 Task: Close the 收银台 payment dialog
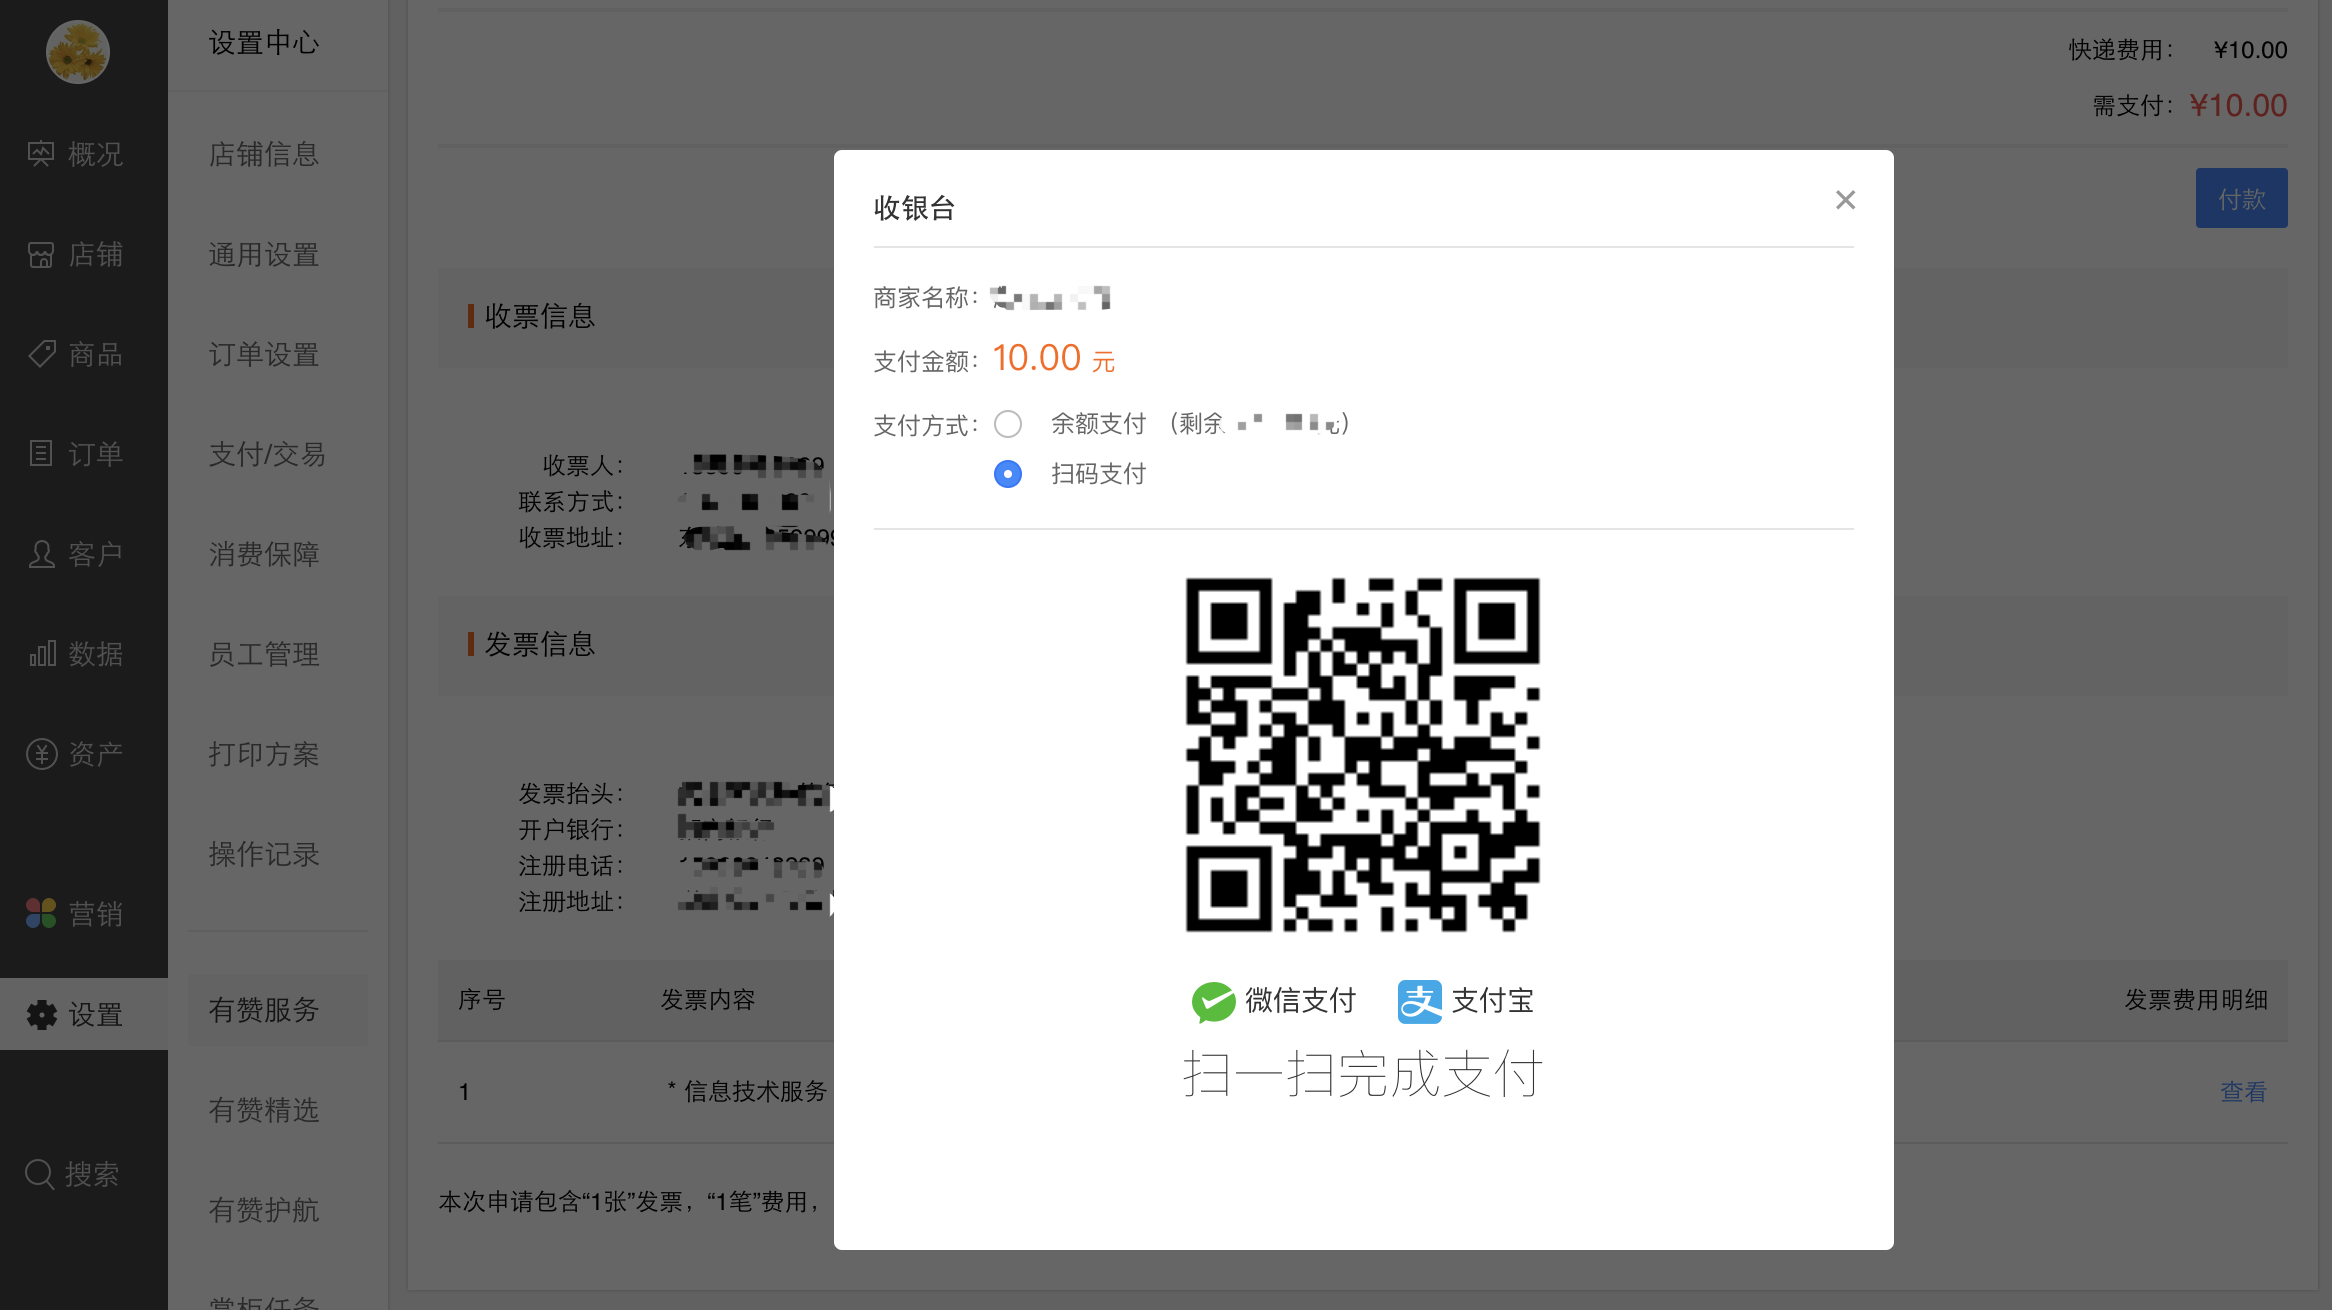pyautogui.click(x=1845, y=200)
